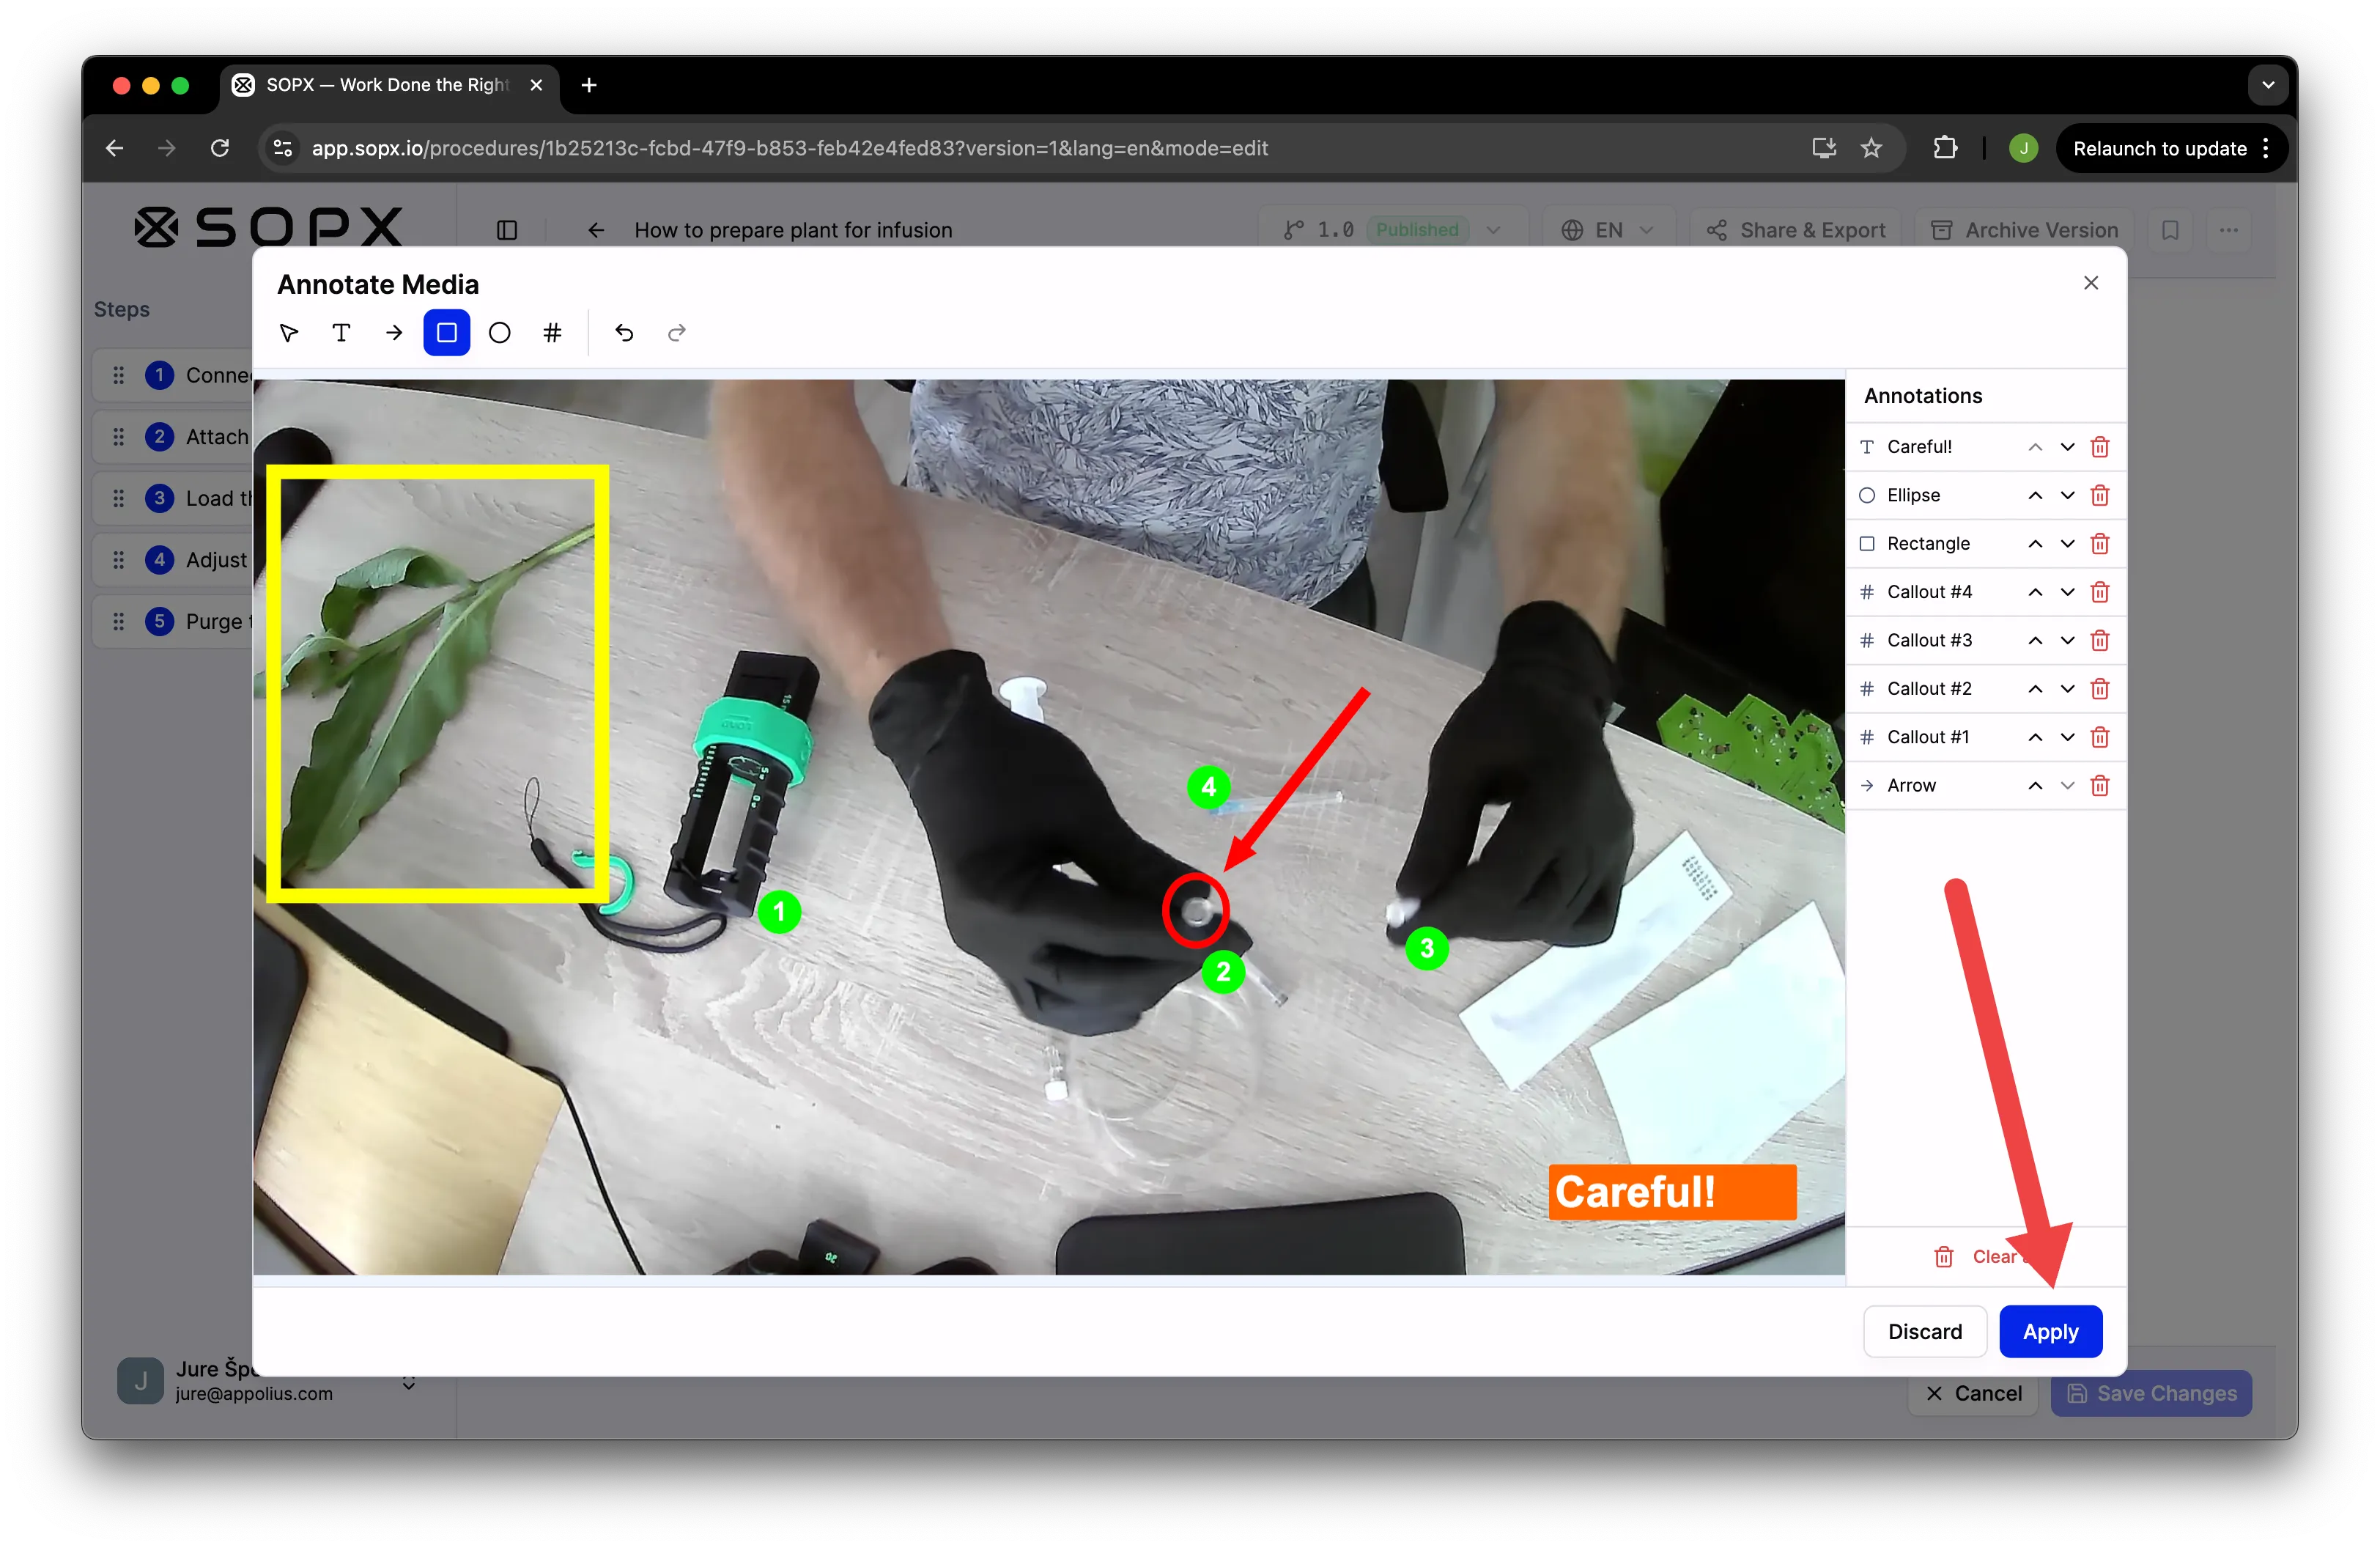Move Callout #3 annotation down
Image resolution: width=2380 pixels, height=1548 pixels.
(x=2067, y=640)
